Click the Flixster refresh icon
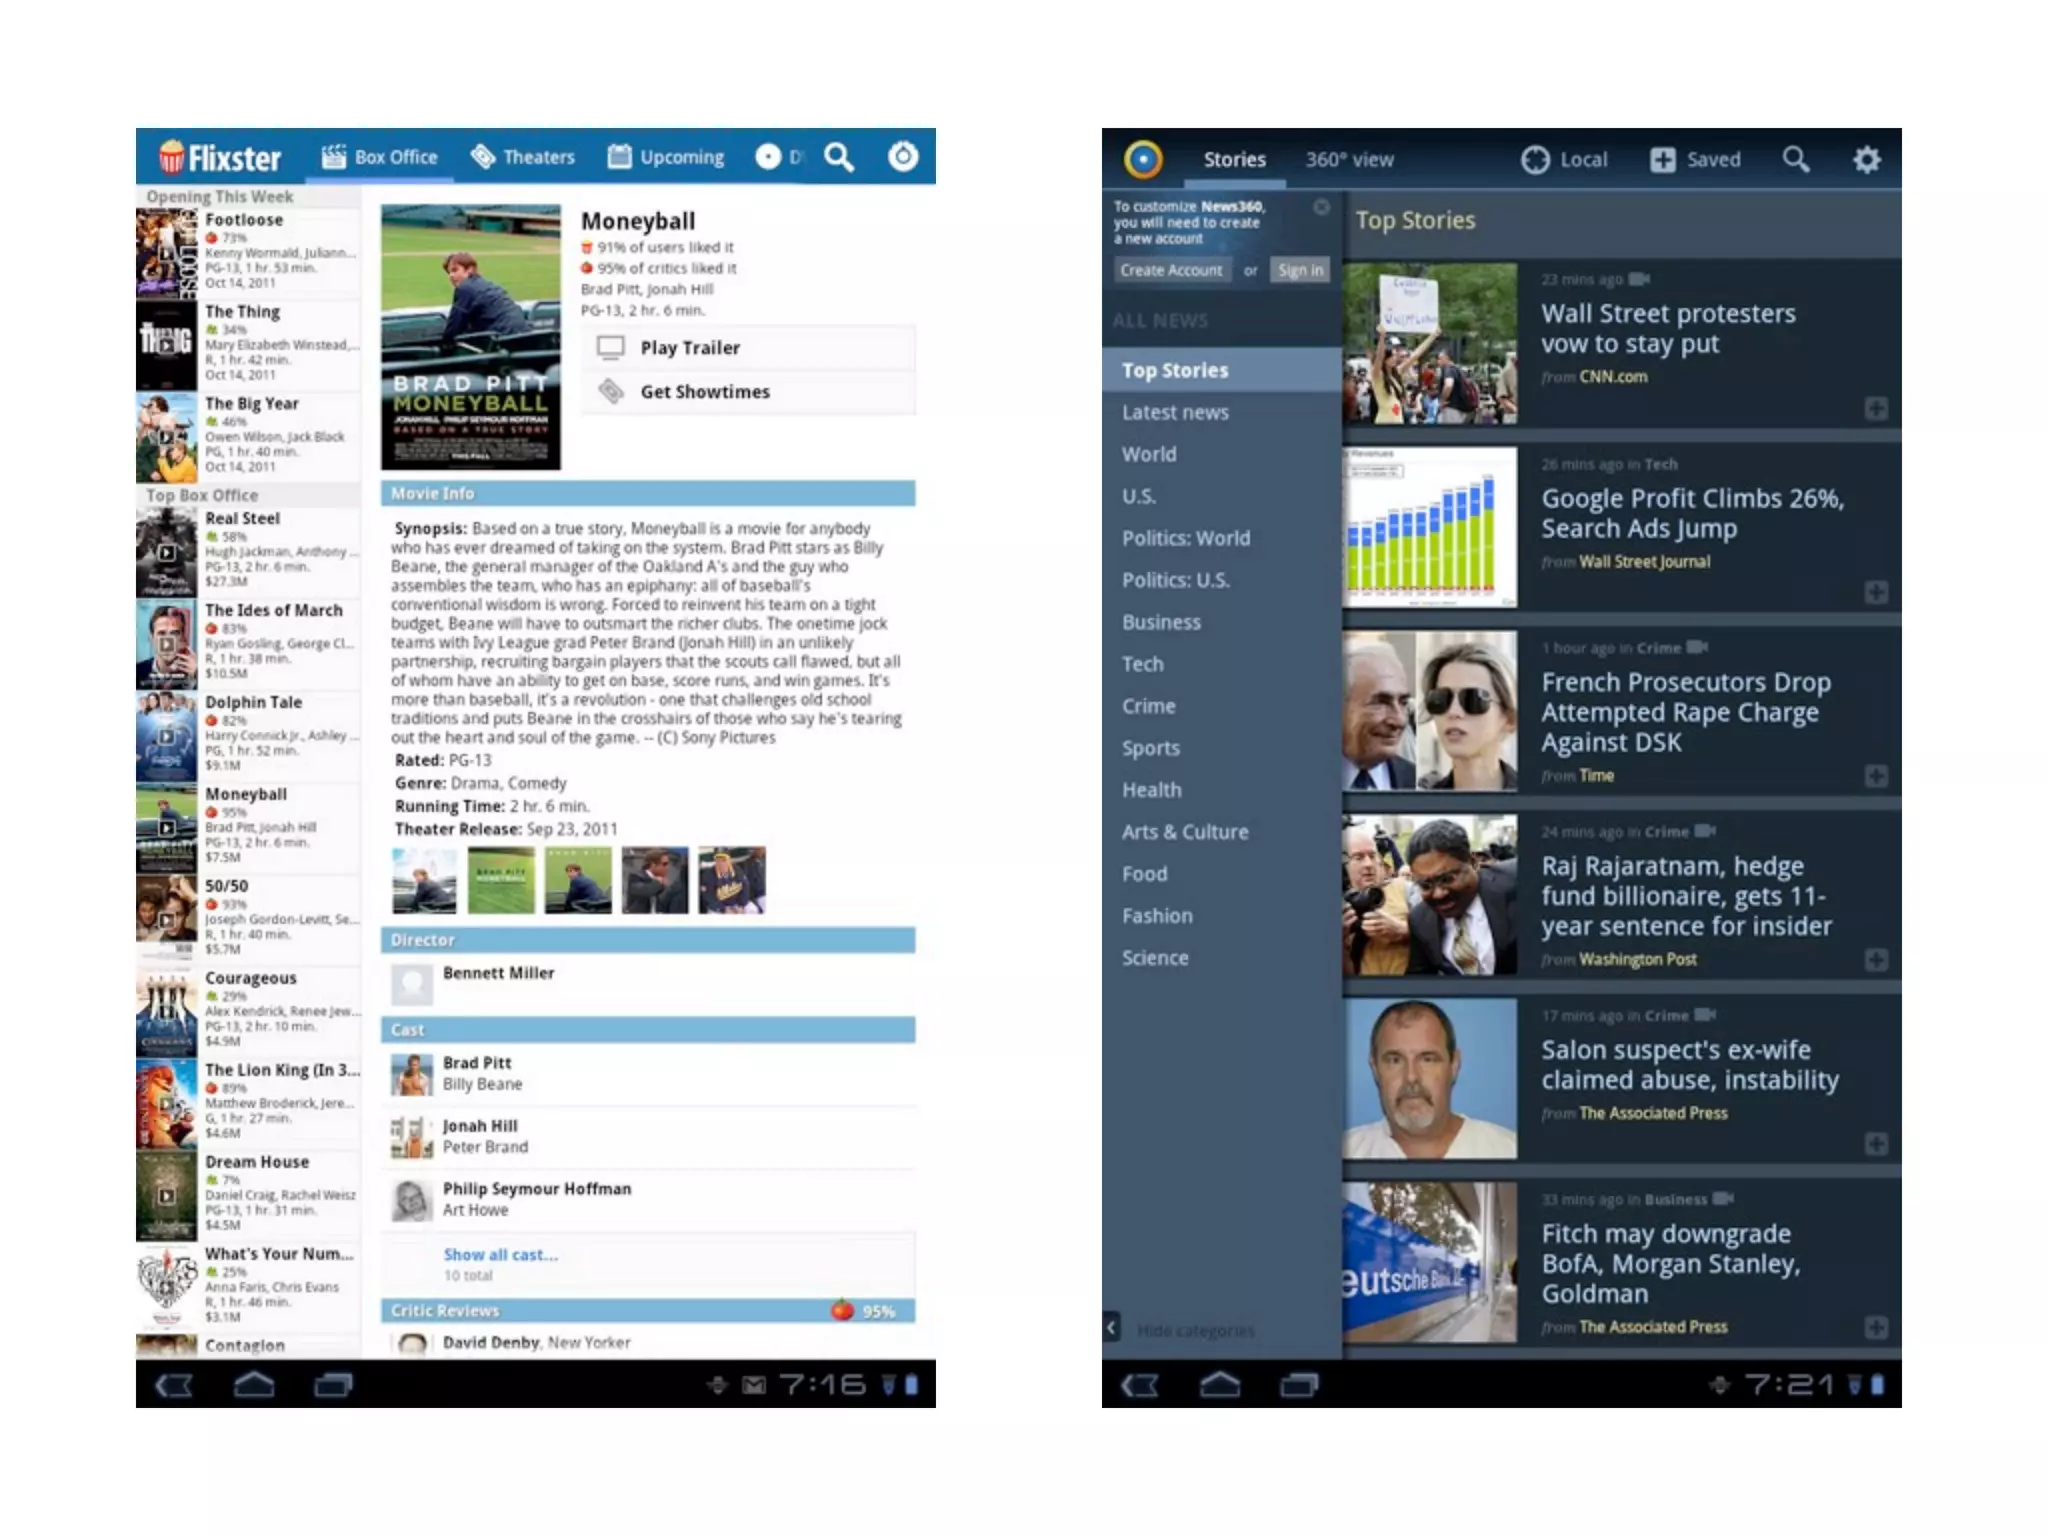 click(902, 156)
